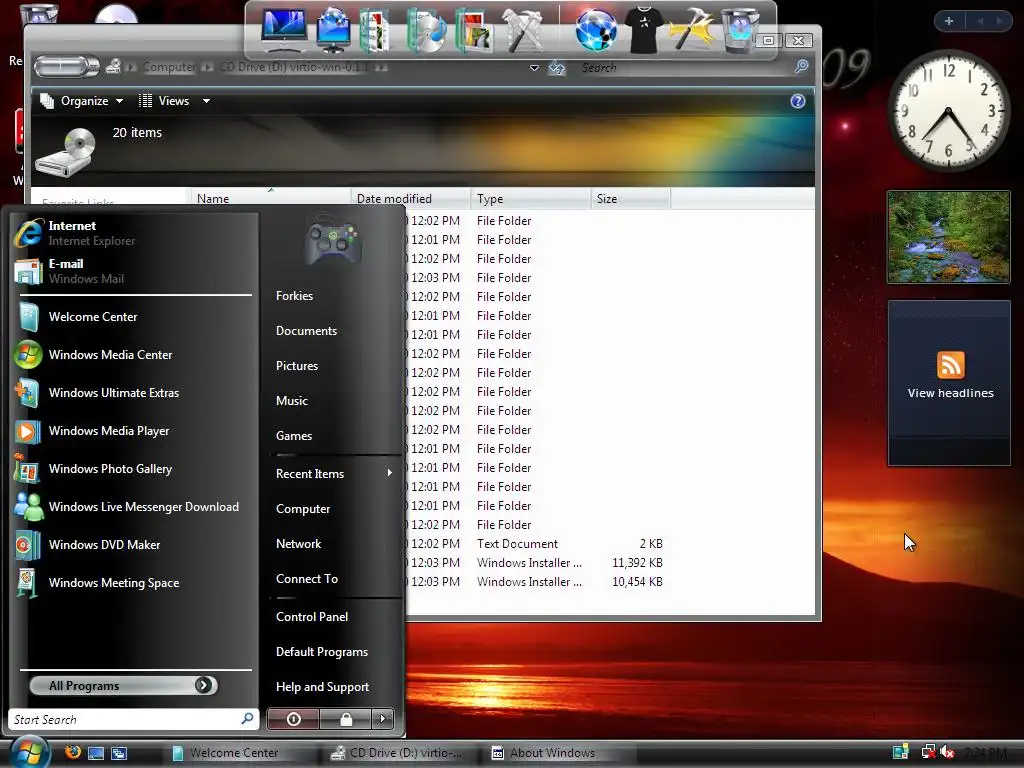Click the back/forward navigation buttons in explorer
Viewport: 1024px width, 768px height.
click(x=67, y=67)
